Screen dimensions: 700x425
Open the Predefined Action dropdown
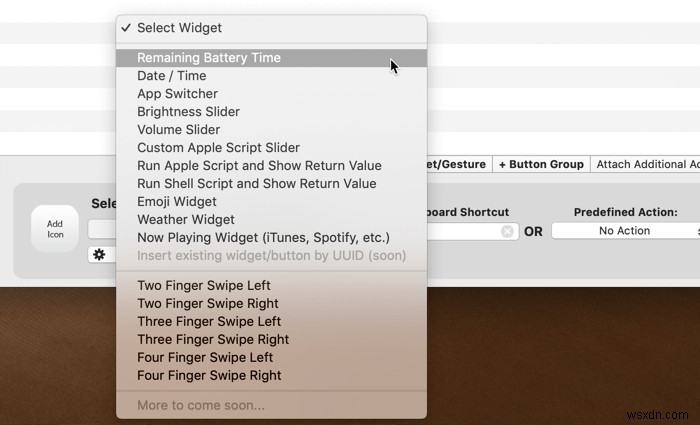[x=625, y=231]
